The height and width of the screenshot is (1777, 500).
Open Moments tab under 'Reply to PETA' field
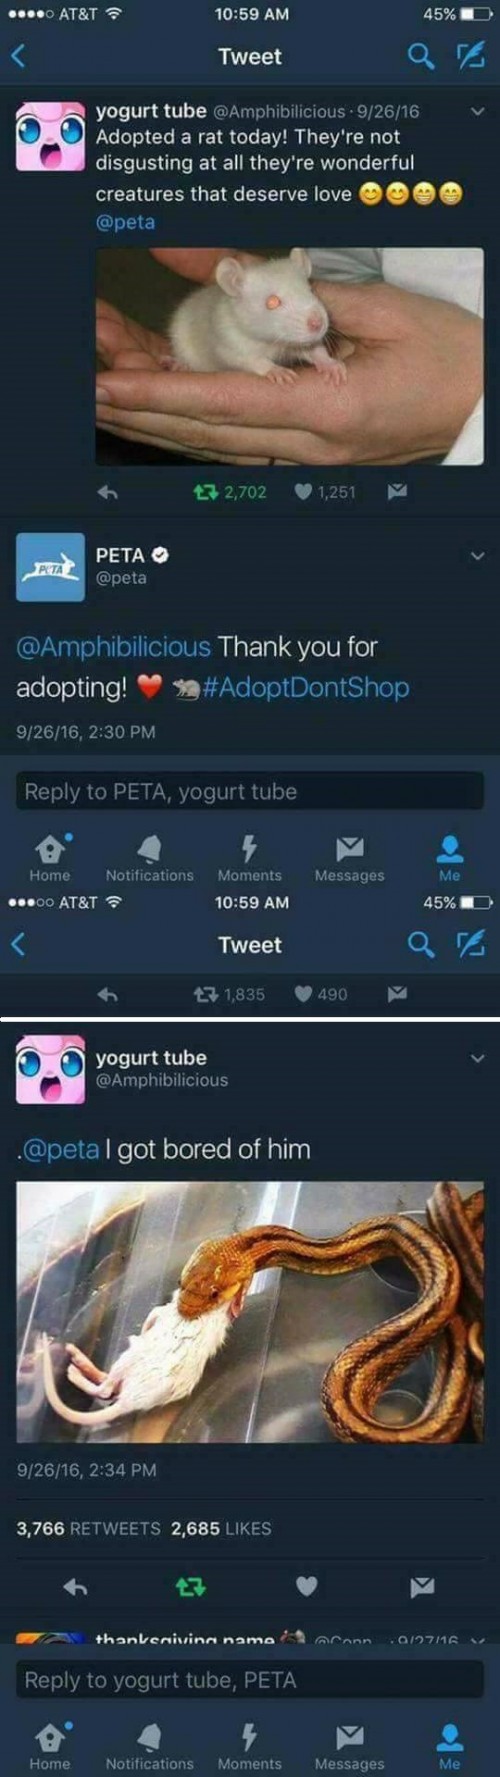point(250,858)
